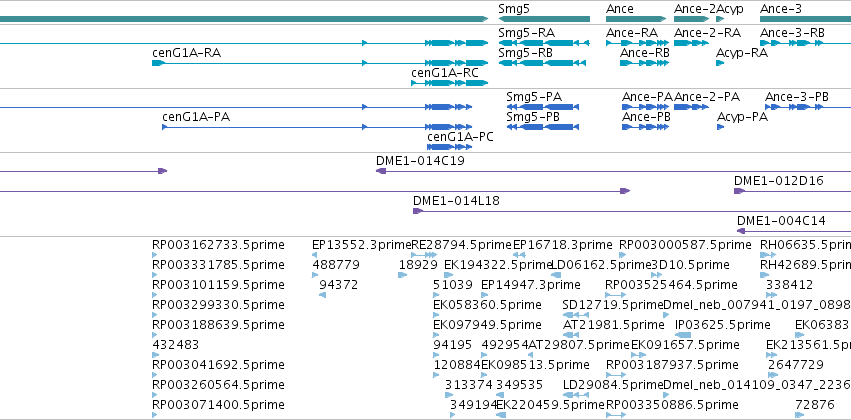Click the Smg5-RB transcript label
Viewport: 851px width, 420px height.
click(x=525, y=53)
